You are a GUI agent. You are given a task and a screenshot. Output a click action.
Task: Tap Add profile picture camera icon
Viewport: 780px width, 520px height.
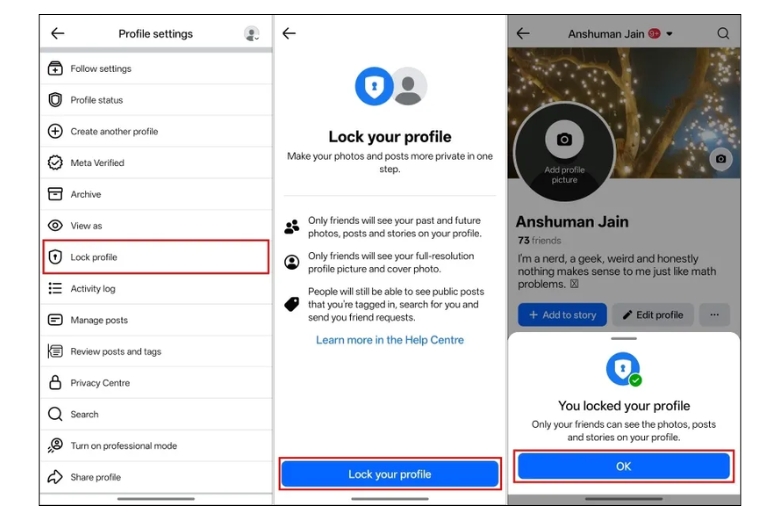(x=564, y=139)
